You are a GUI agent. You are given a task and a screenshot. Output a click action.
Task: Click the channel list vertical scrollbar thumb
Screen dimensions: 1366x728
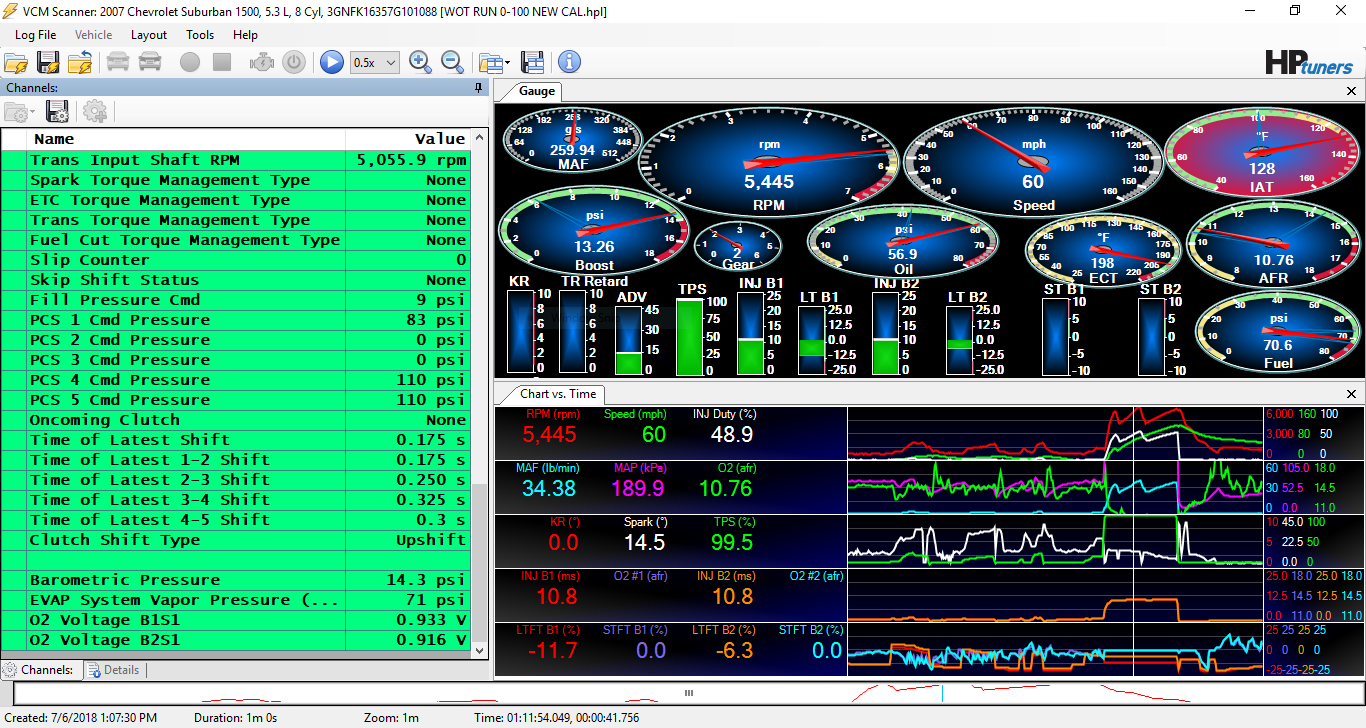[x=479, y=562]
